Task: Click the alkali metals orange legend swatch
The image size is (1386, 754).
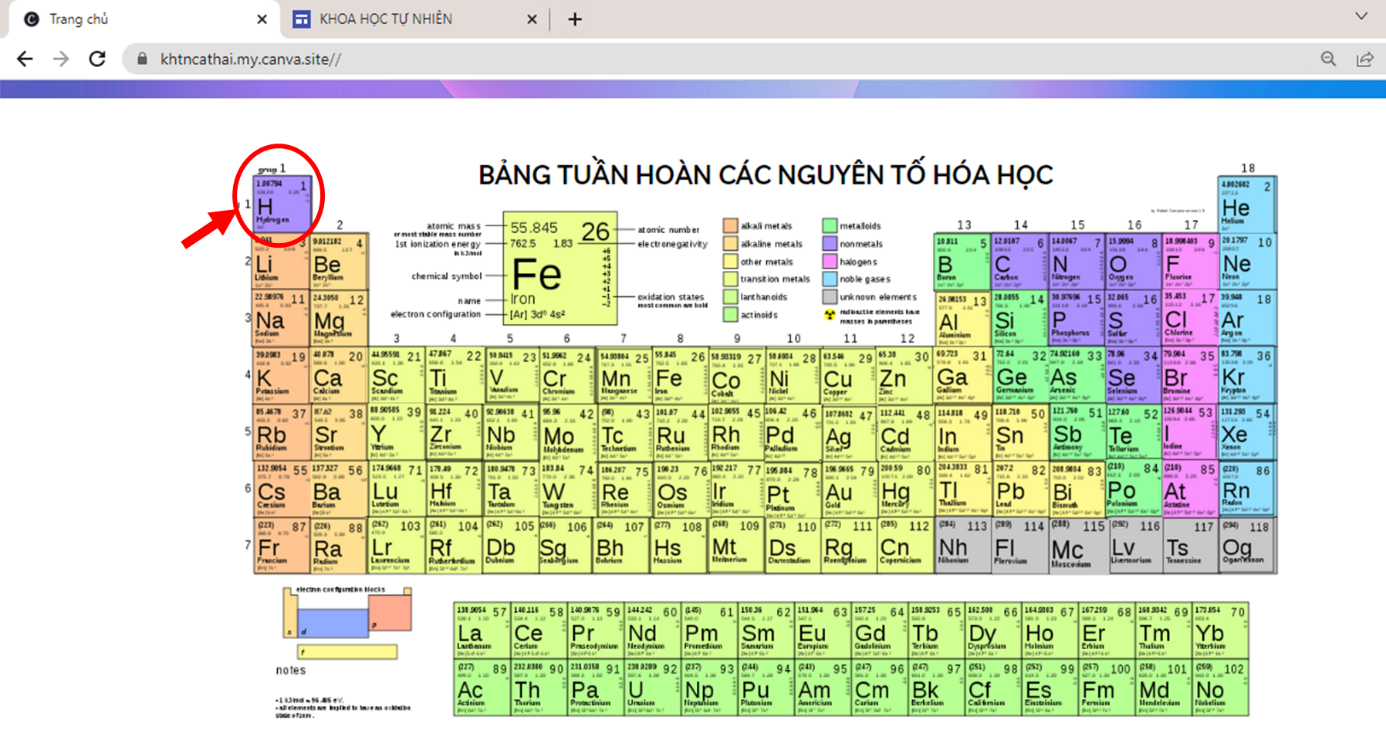Action: [731, 226]
